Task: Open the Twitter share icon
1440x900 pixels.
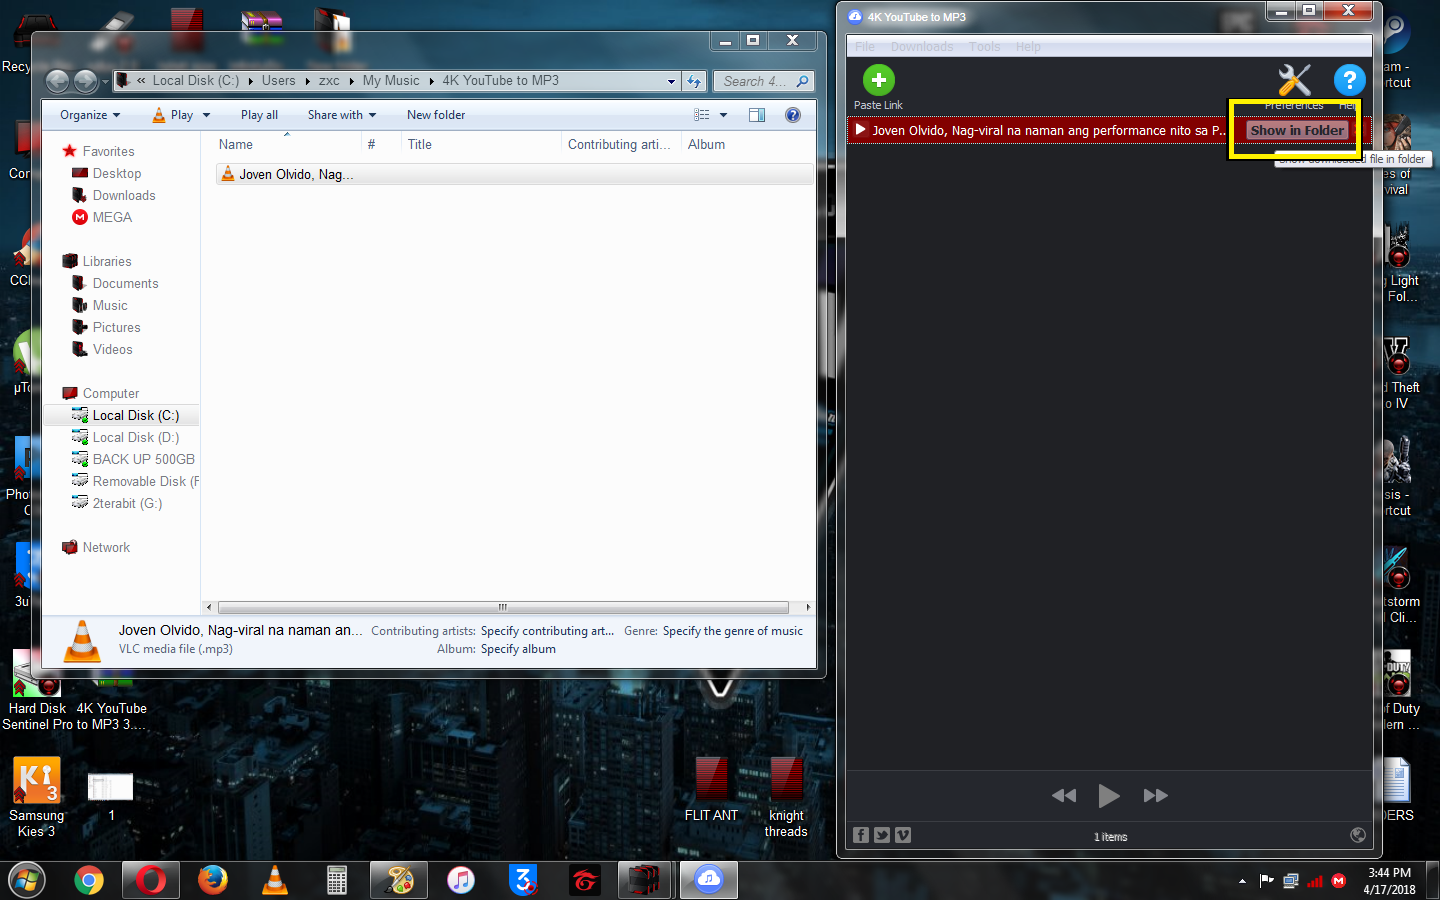Action: point(882,835)
